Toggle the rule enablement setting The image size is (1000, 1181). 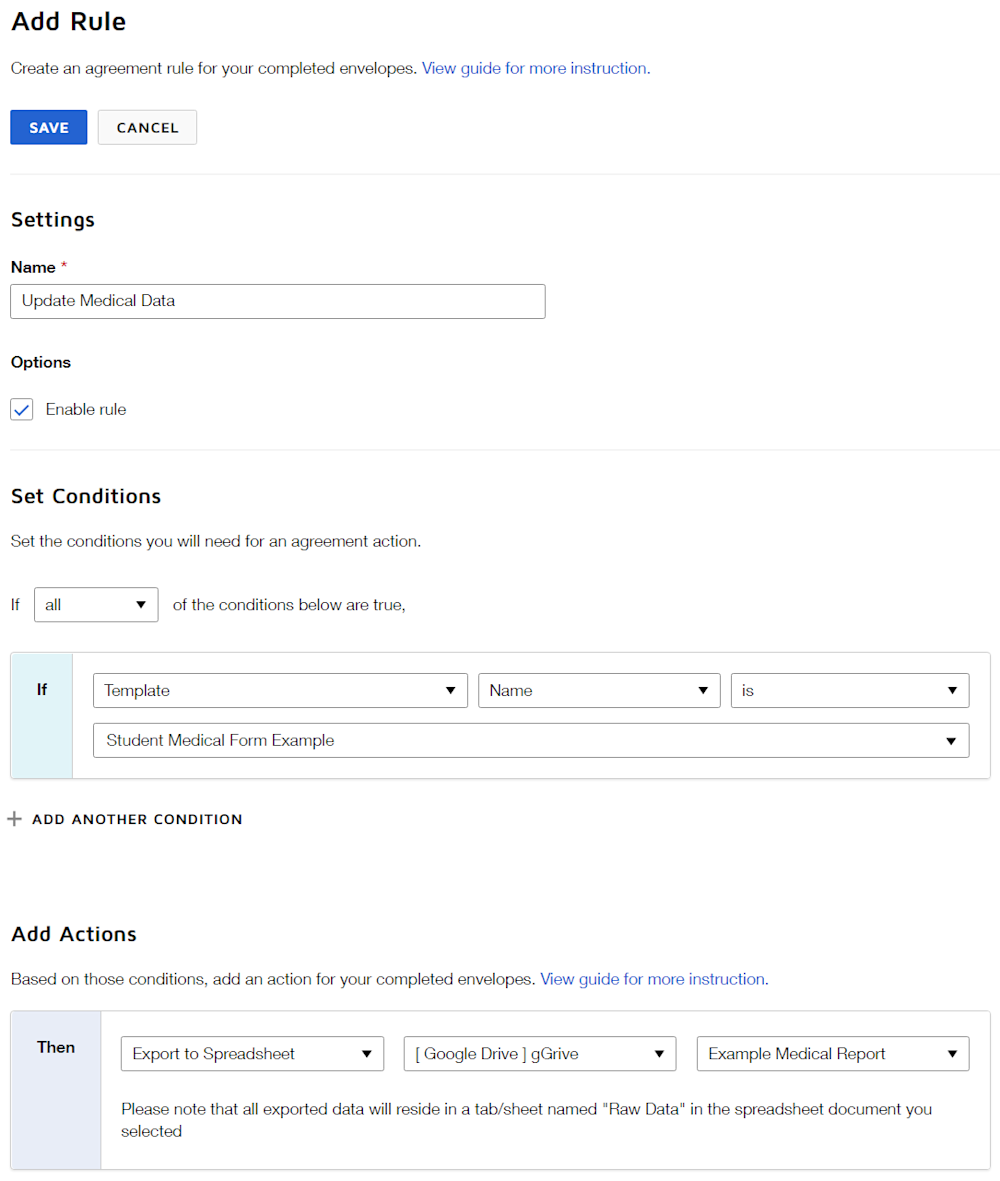(21, 409)
